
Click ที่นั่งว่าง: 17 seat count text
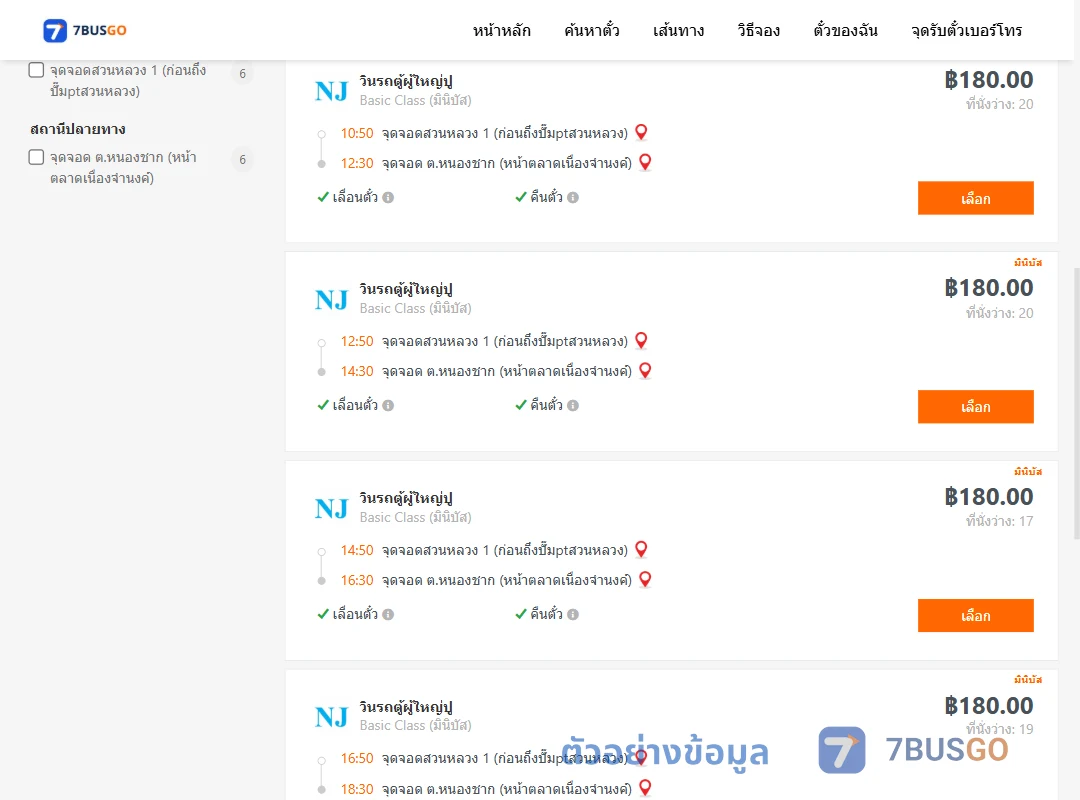click(x=999, y=522)
